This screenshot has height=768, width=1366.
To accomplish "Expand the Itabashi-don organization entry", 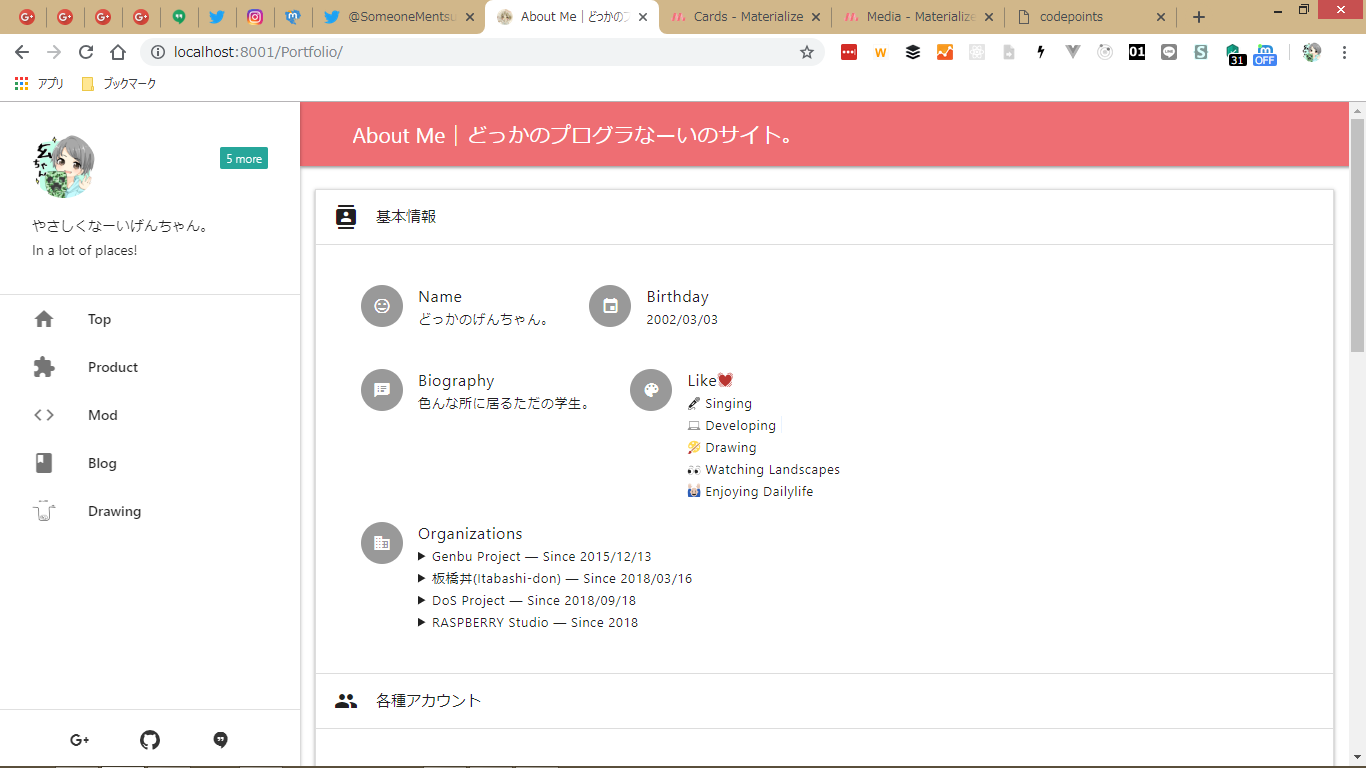I will click(423, 579).
